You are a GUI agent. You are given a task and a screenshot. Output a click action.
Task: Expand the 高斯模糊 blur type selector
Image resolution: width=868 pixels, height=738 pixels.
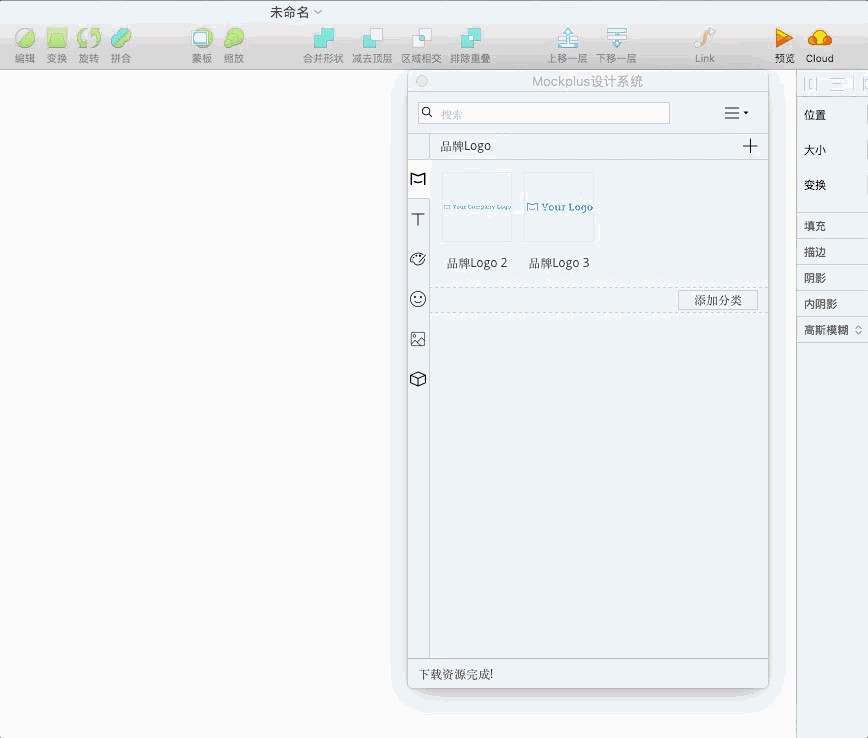[858, 330]
